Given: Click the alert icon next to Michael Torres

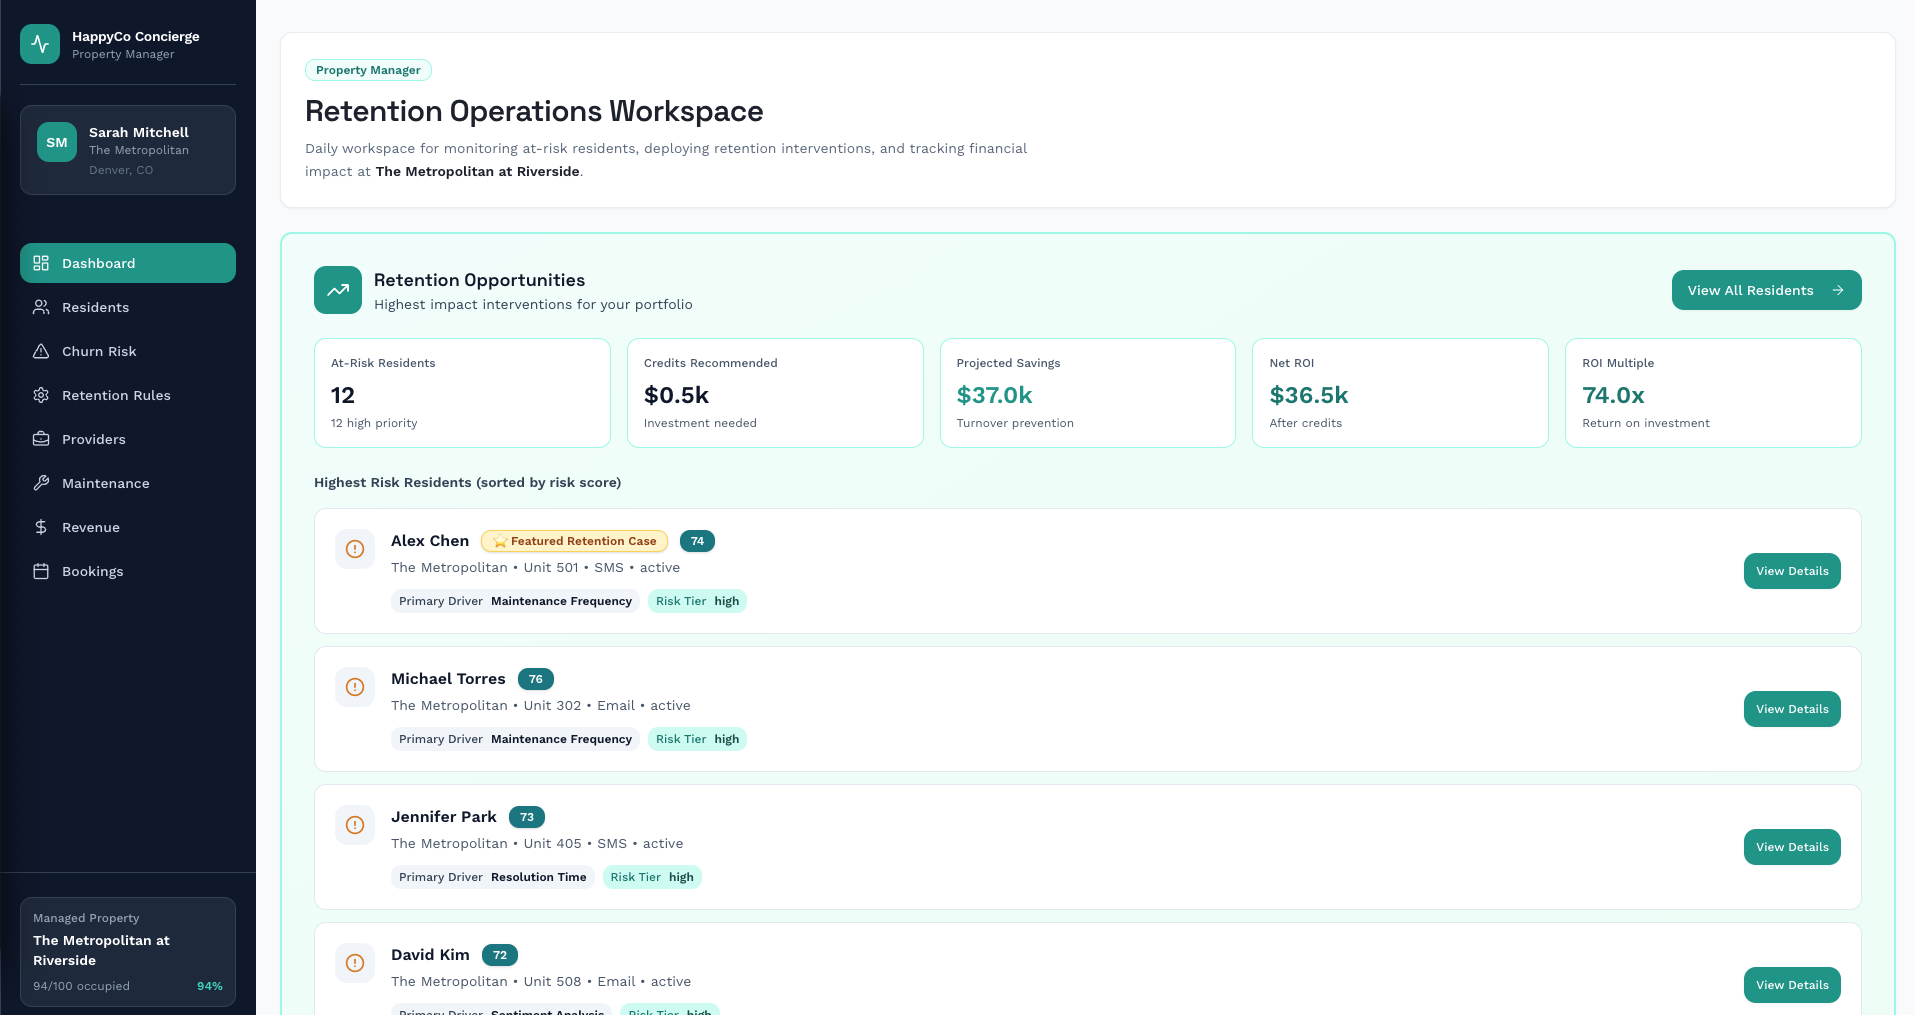Looking at the screenshot, I should 355,687.
